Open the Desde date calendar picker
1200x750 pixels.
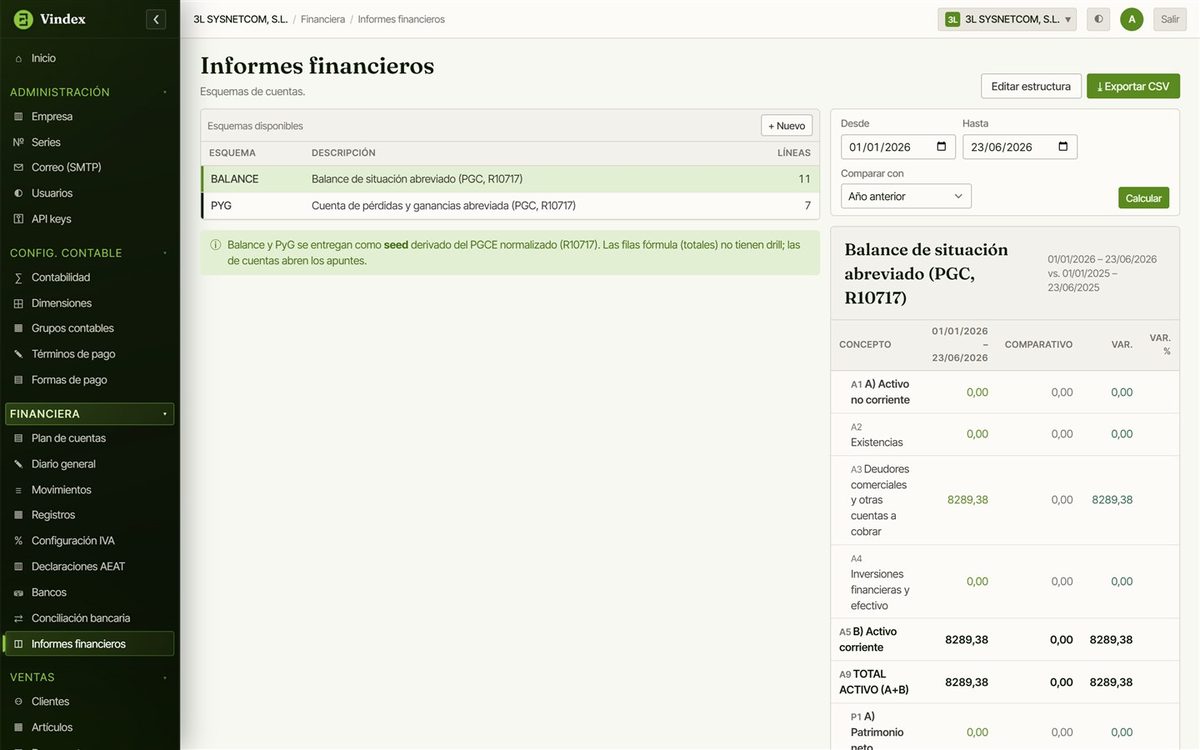[941, 147]
